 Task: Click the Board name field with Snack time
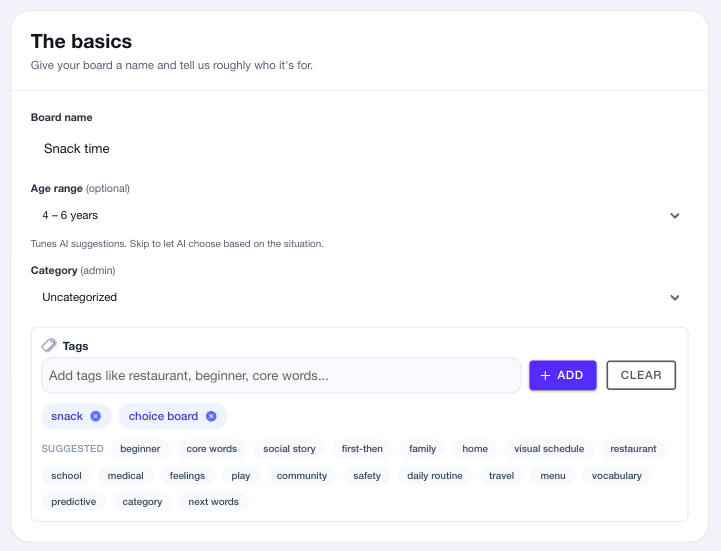pos(360,149)
